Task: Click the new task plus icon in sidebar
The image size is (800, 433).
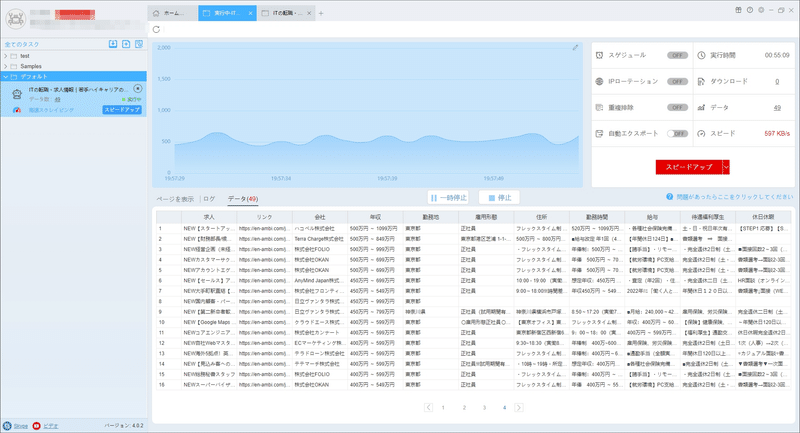Action: (126, 44)
